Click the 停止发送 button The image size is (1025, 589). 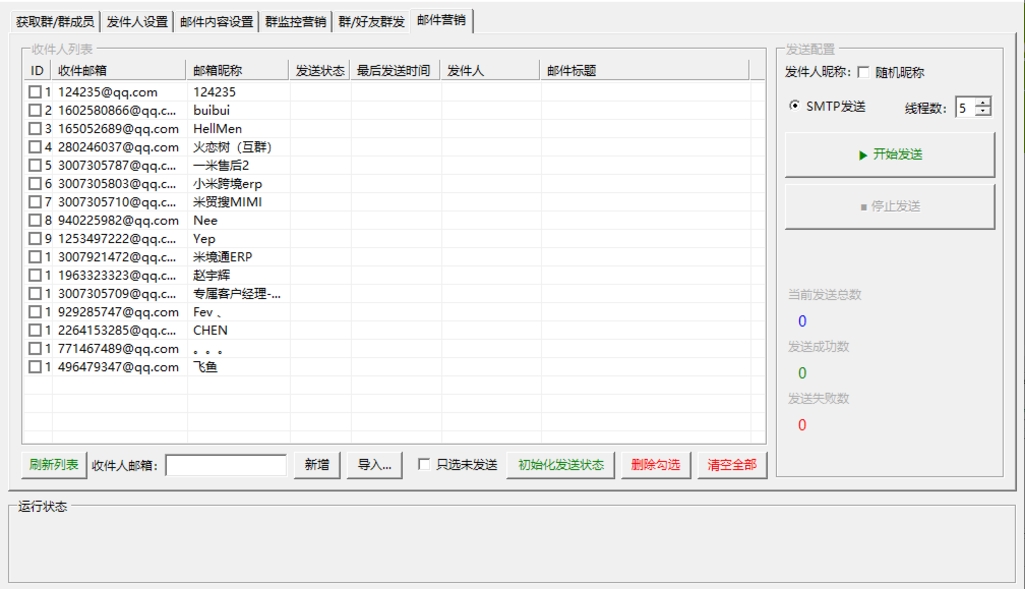pos(890,207)
